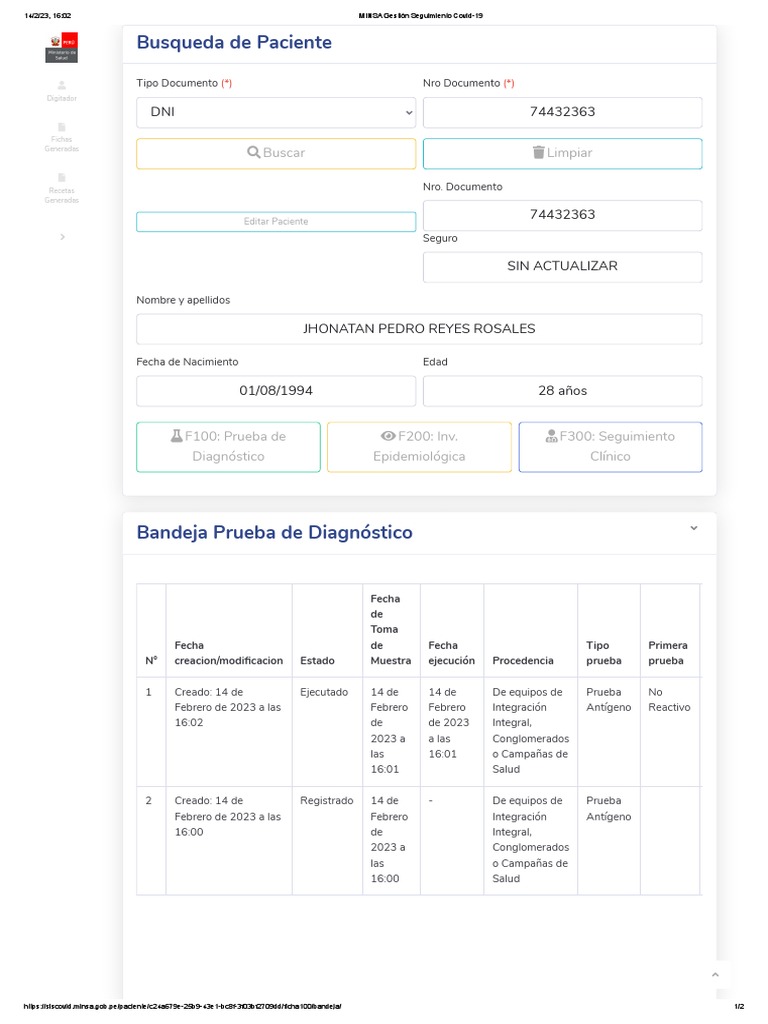Open Recetas Generadas document icon
This screenshot has height=1024, width=768.
(61, 178)
